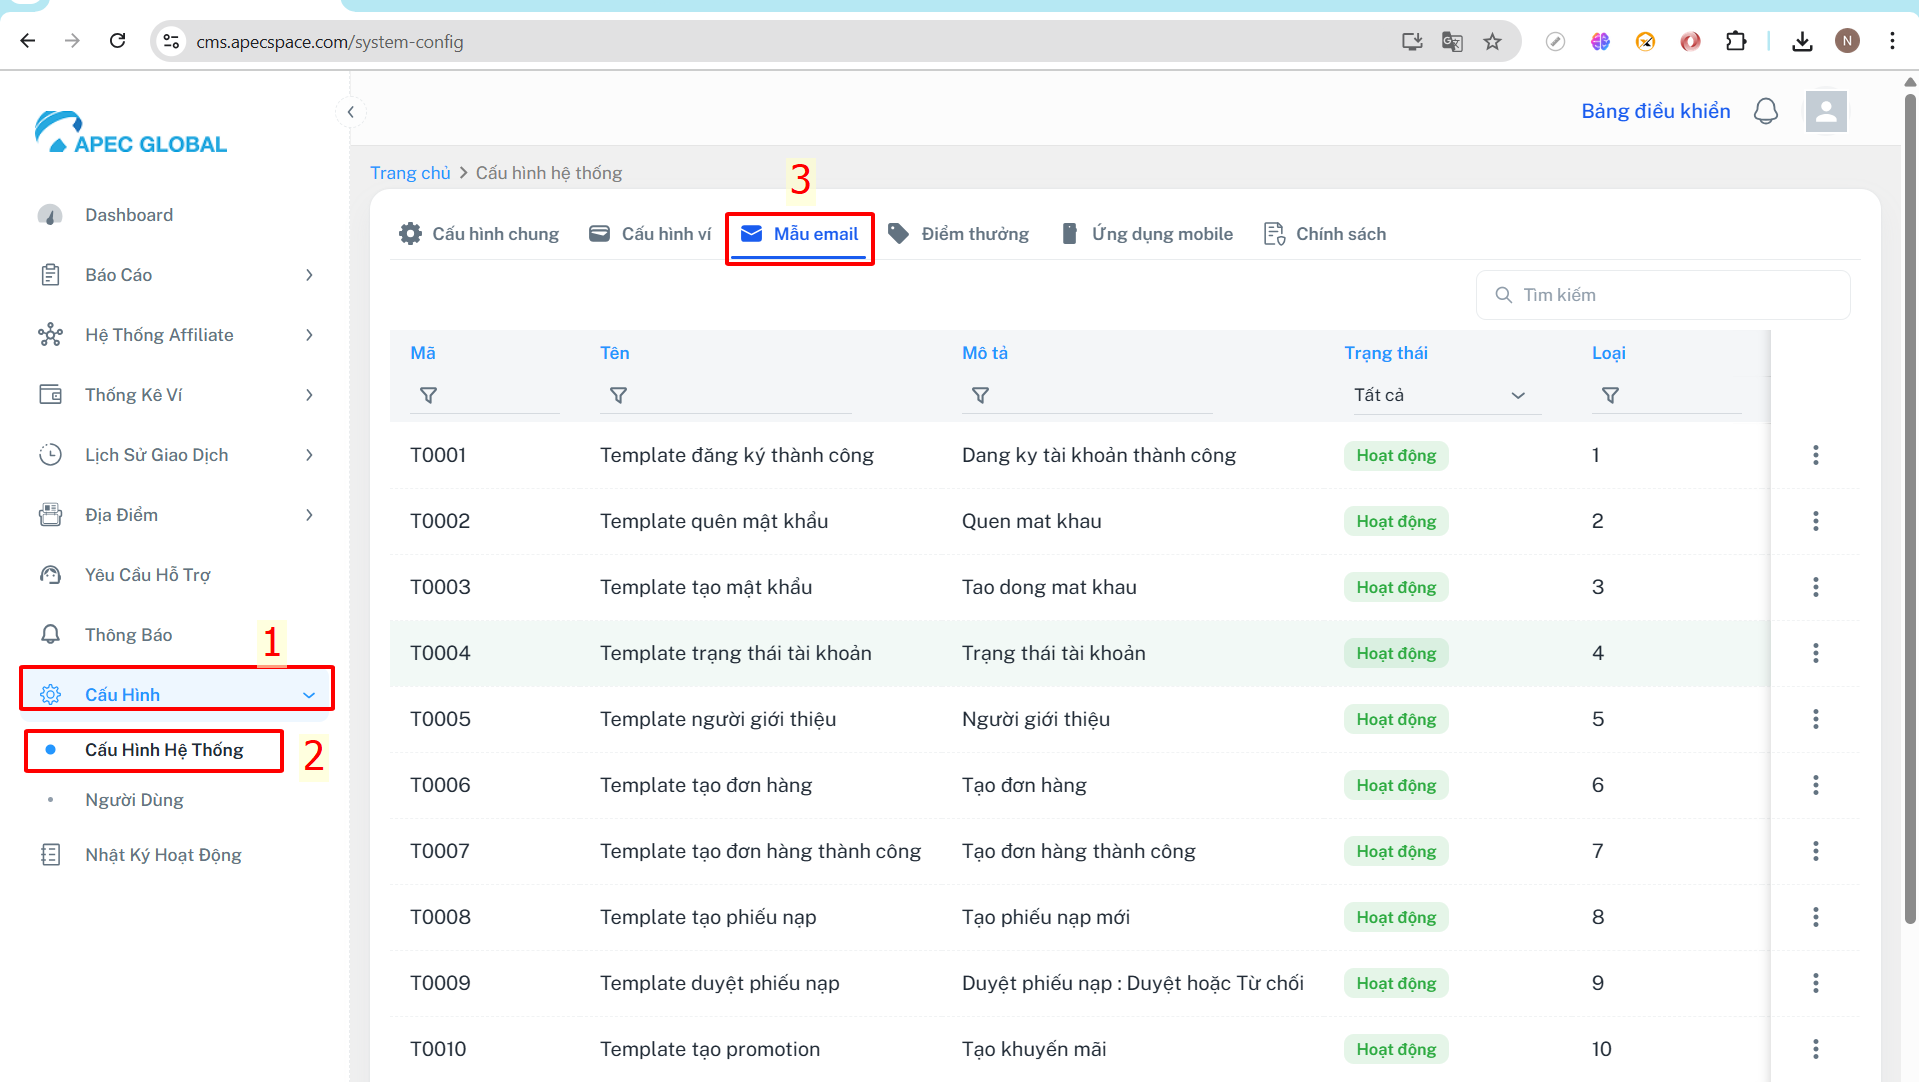Open browser extensions puzzle icon
This screenshot has width=1919, height=1082.
tap(1736, 41)
